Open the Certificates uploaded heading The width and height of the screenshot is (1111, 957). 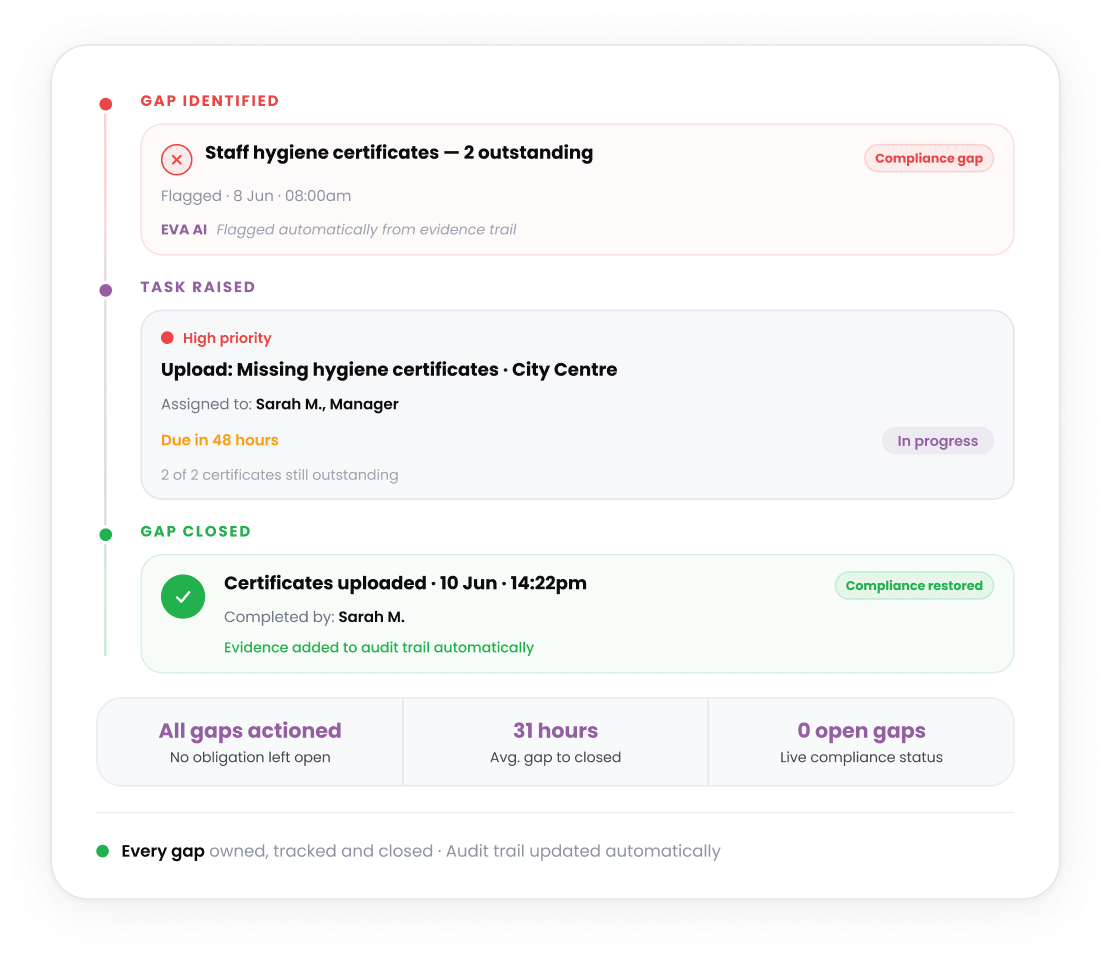coord(405,583)
